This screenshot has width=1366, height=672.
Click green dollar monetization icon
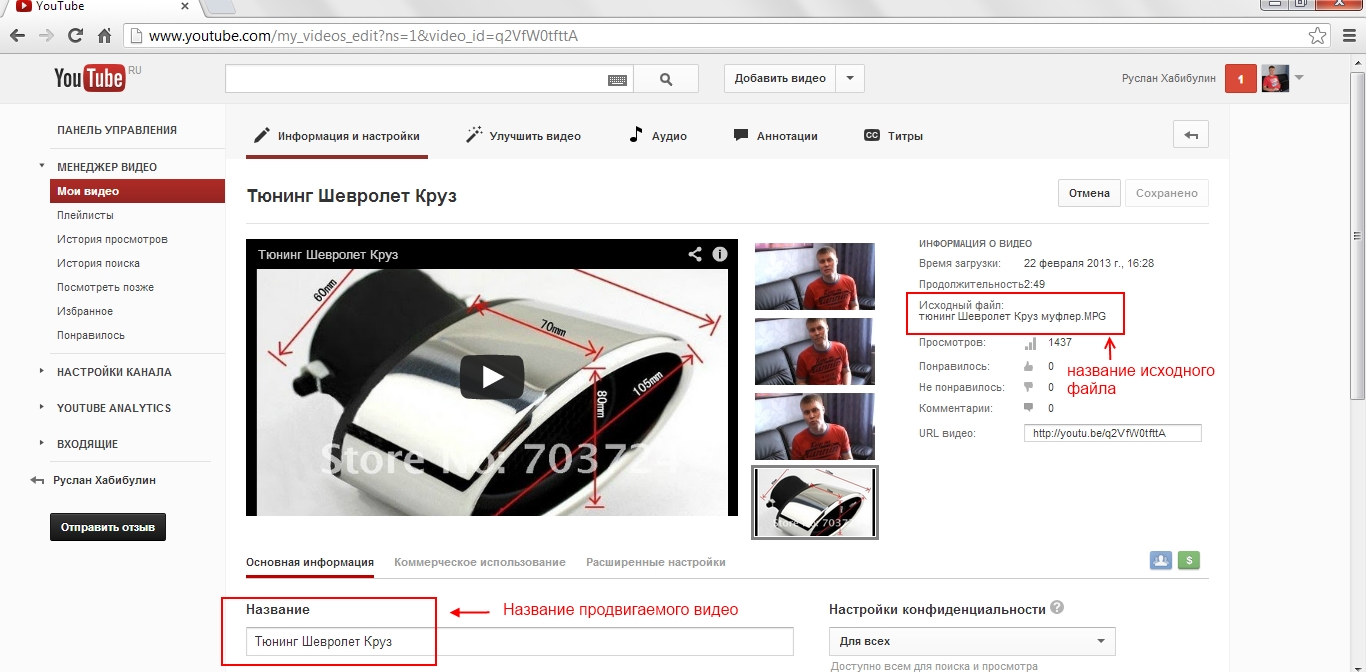1189,560
